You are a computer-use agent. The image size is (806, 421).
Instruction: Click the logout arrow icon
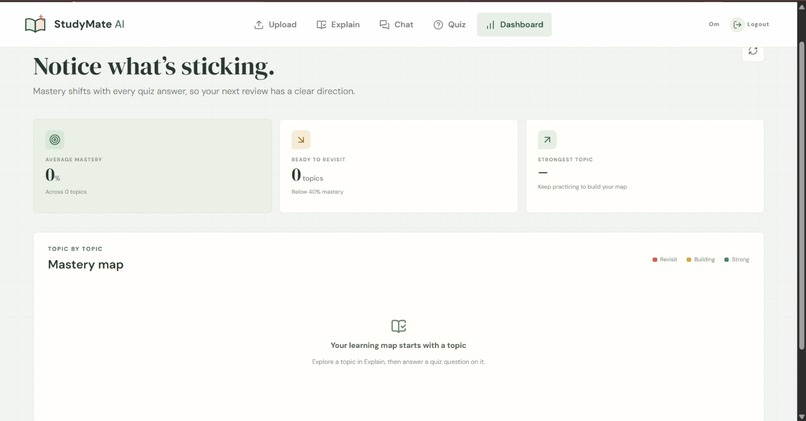click(x=737, y=24)
